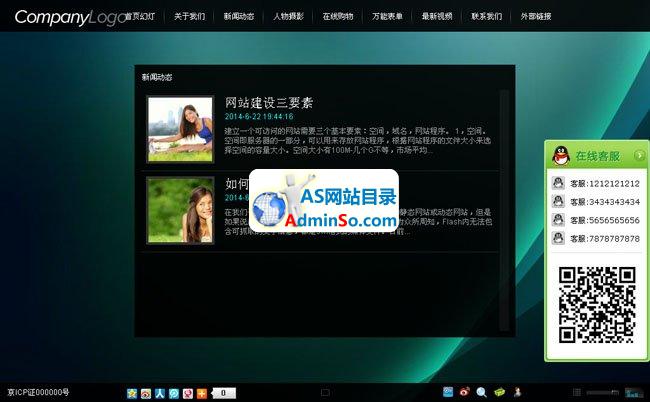Viewport: 650px width, 402px height.
Task: Open the red Weibo icon in the right footer
Action: click(465, 392)
